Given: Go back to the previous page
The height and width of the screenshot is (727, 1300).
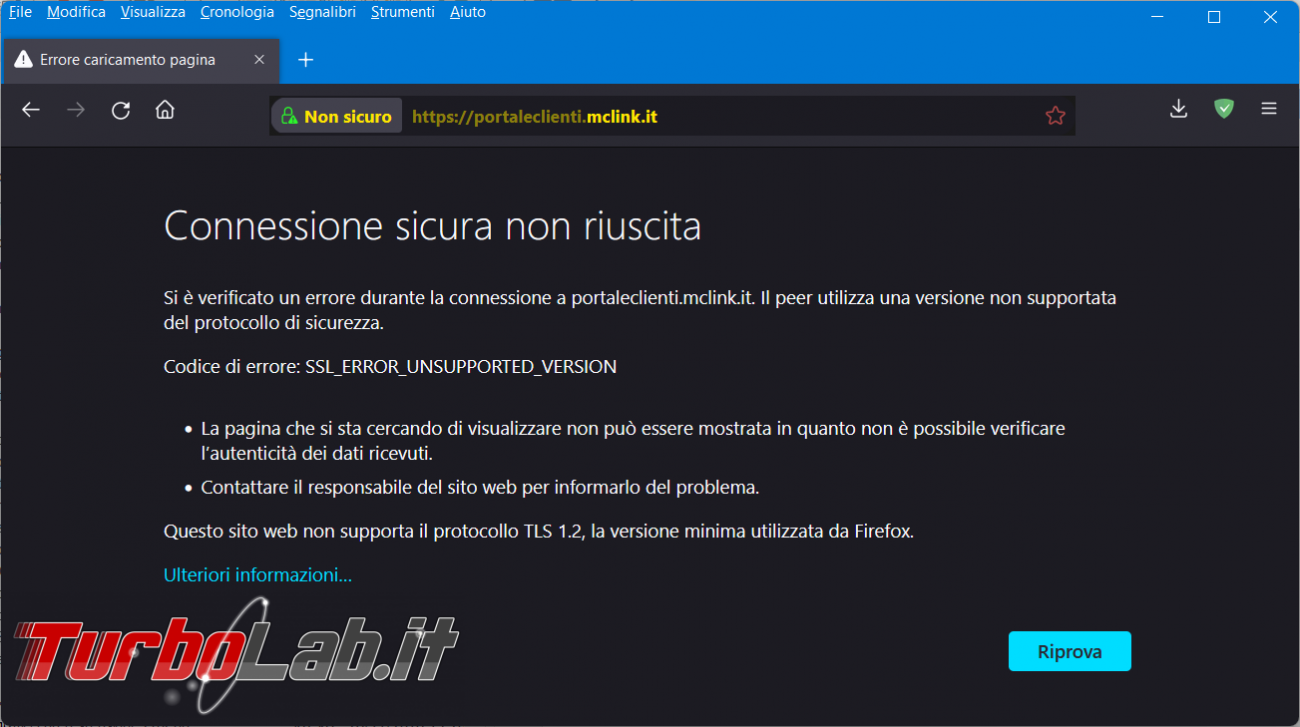Looking at the screenshot, I should click(31, 110).
